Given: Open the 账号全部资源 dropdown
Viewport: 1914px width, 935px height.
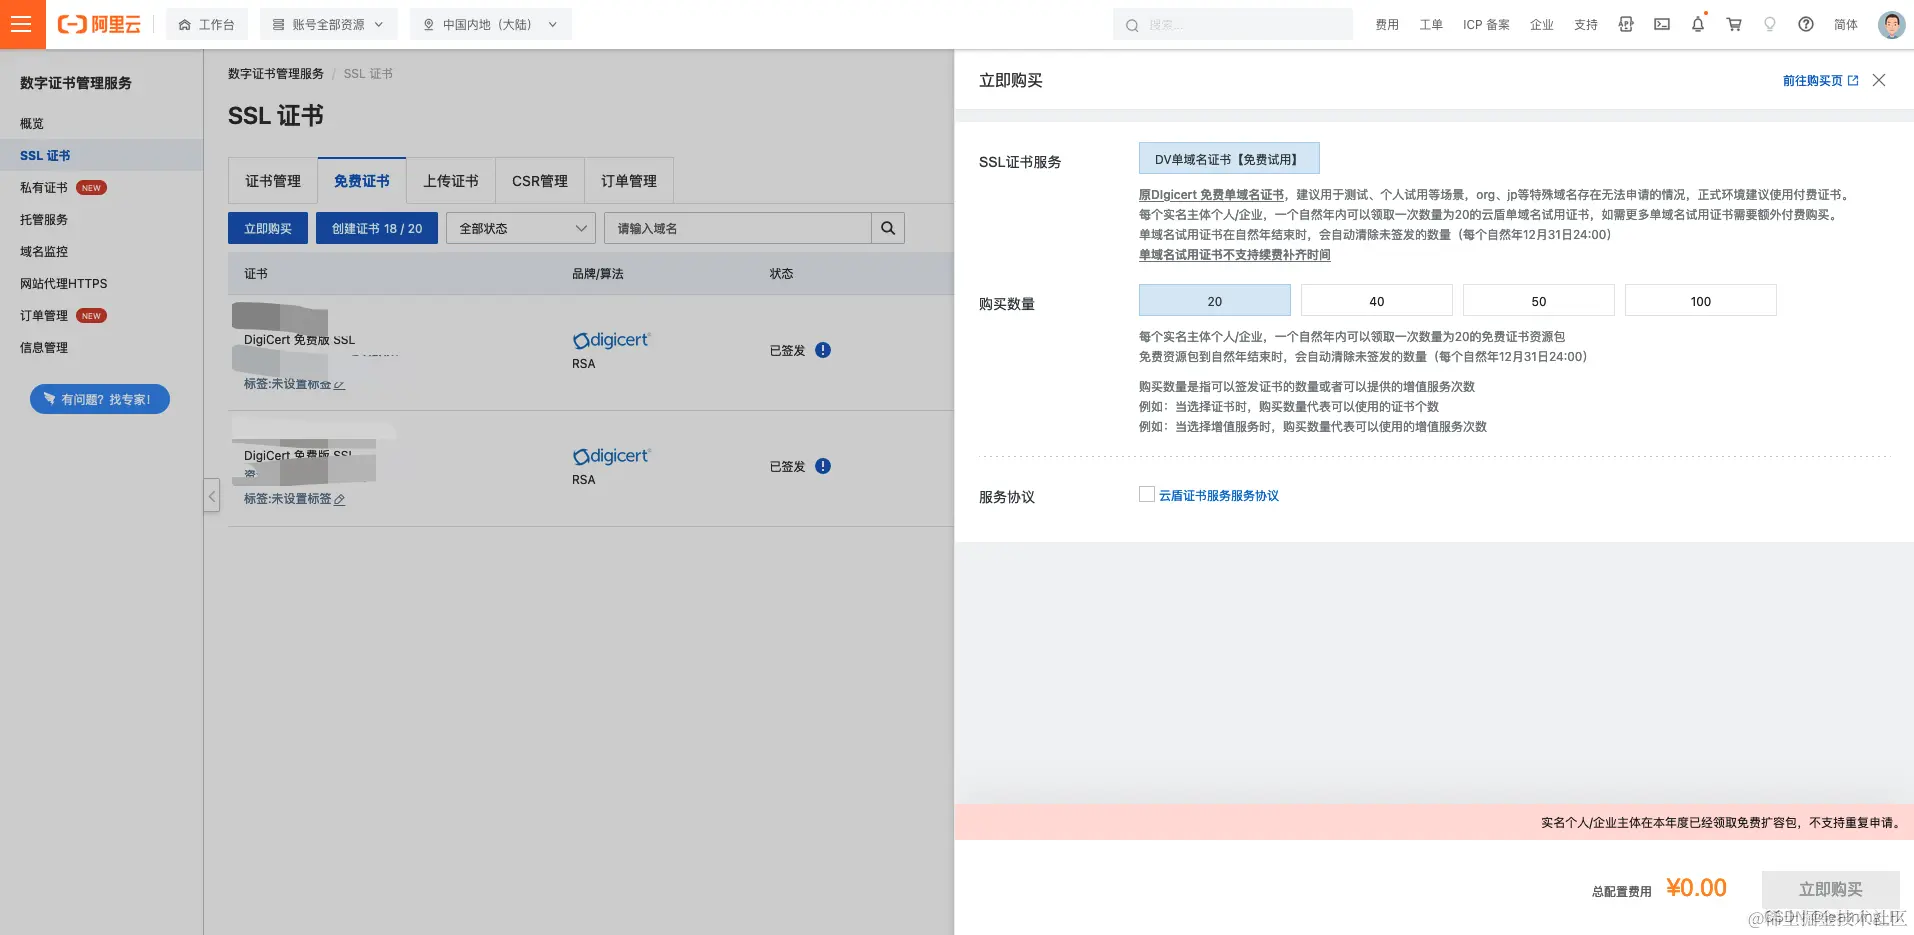Looking at the screenshot, I should point(328,23).
